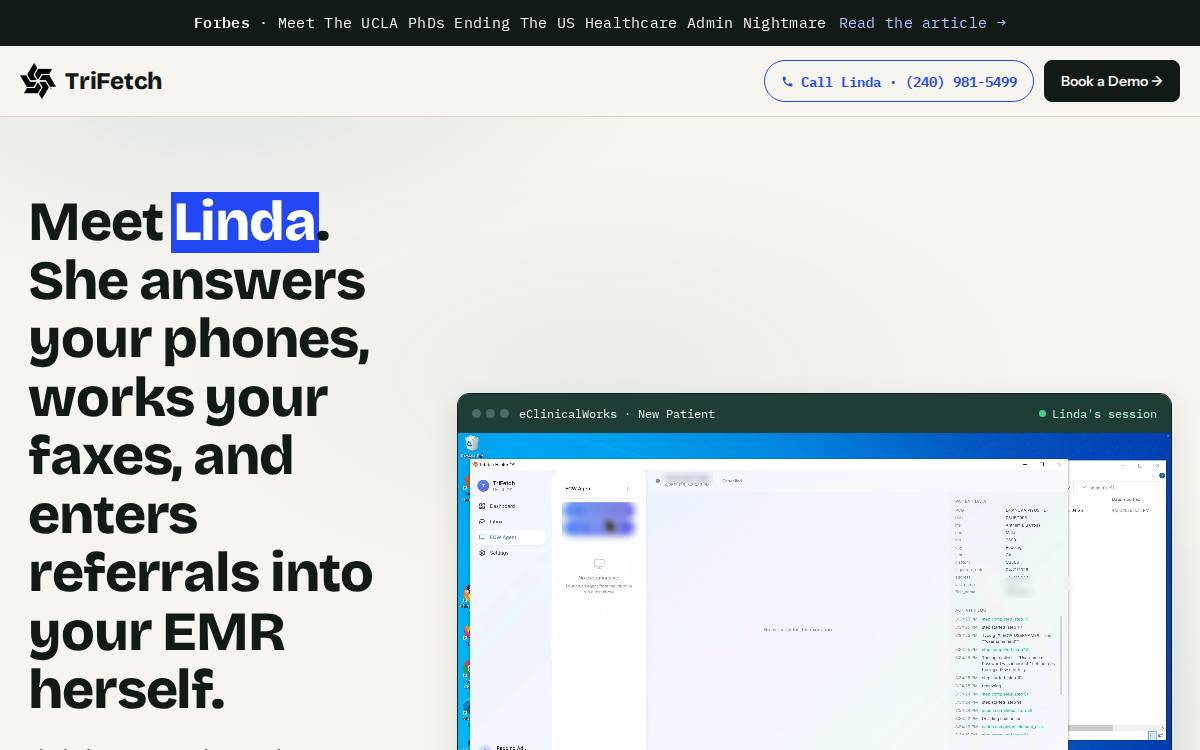This screenshot has height=750, width=1200.
Task: Click the green Linda's session status indicator
Action: pyautogui.click(x=1098, y=414)
